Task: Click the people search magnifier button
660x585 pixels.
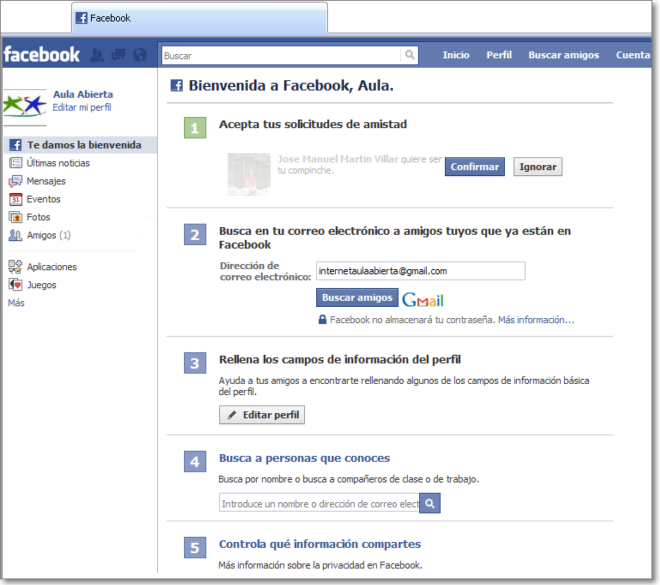Action: pos(430,503)
